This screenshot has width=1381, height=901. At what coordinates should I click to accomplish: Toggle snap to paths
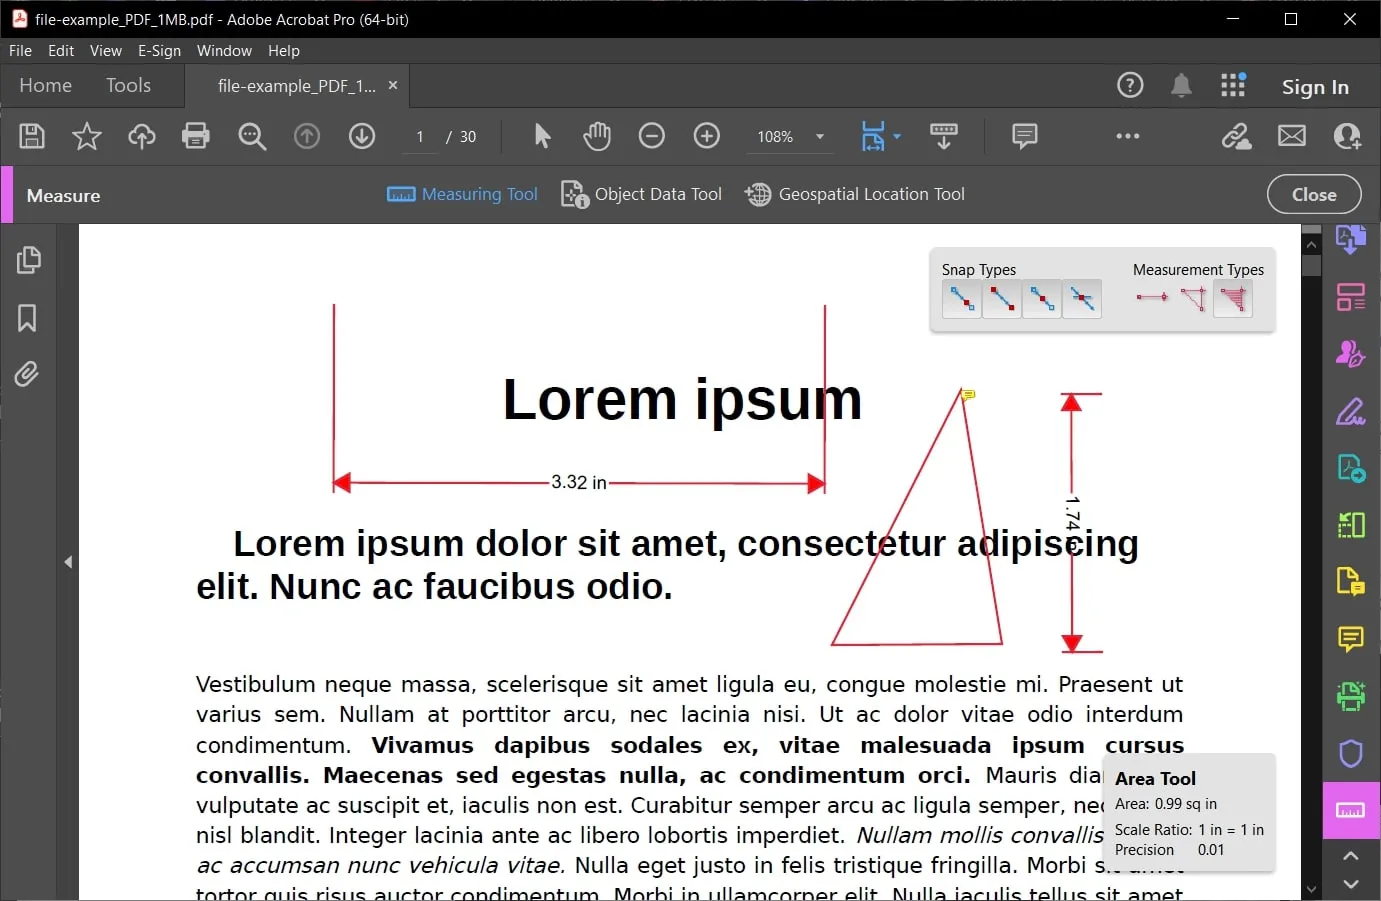tap(962, 299)
